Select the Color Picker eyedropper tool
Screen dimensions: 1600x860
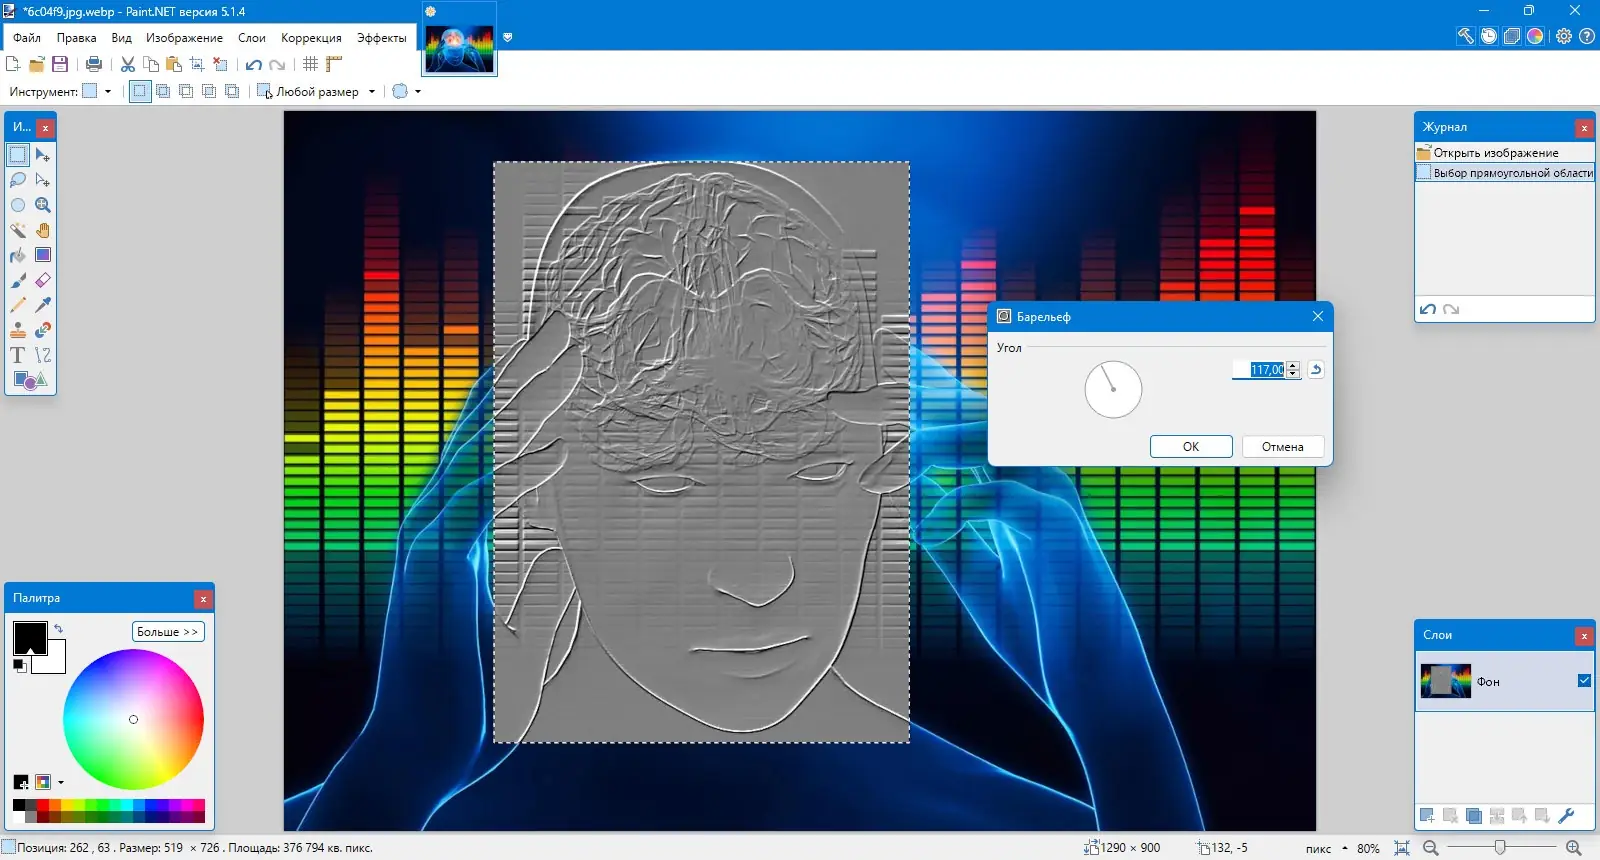point(43,305)
